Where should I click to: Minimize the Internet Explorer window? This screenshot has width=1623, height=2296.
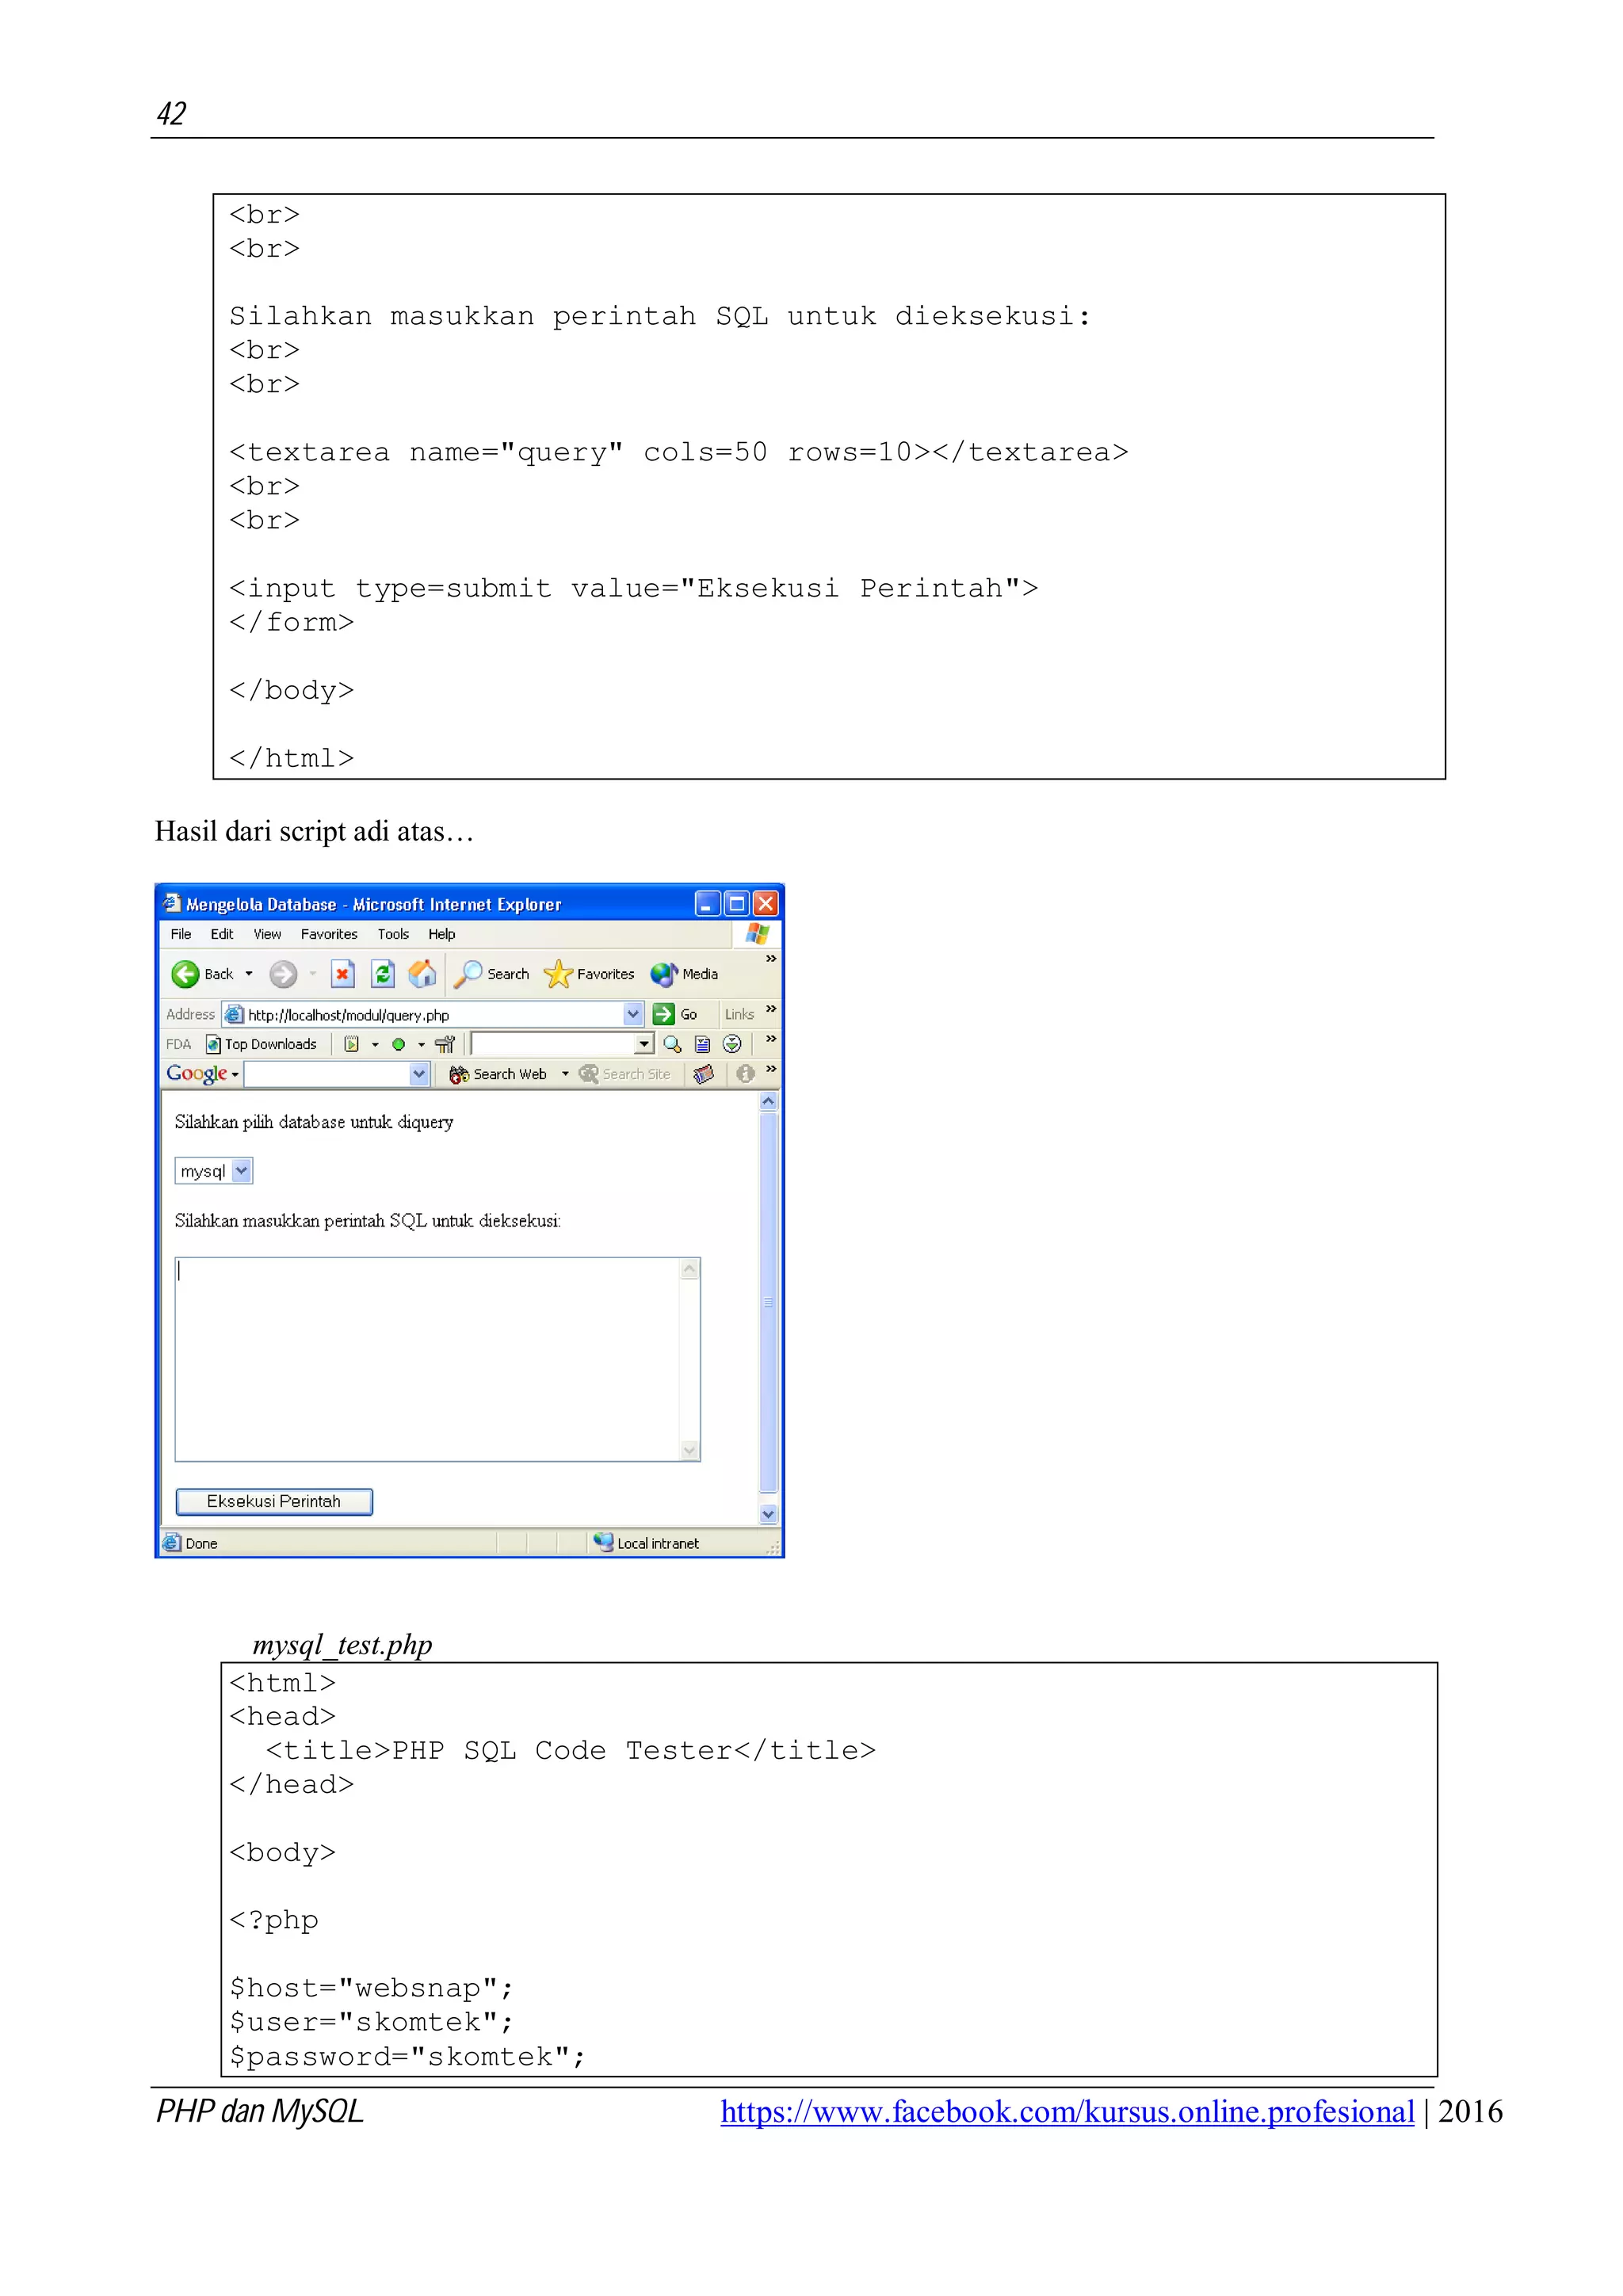tap(707, 903)
